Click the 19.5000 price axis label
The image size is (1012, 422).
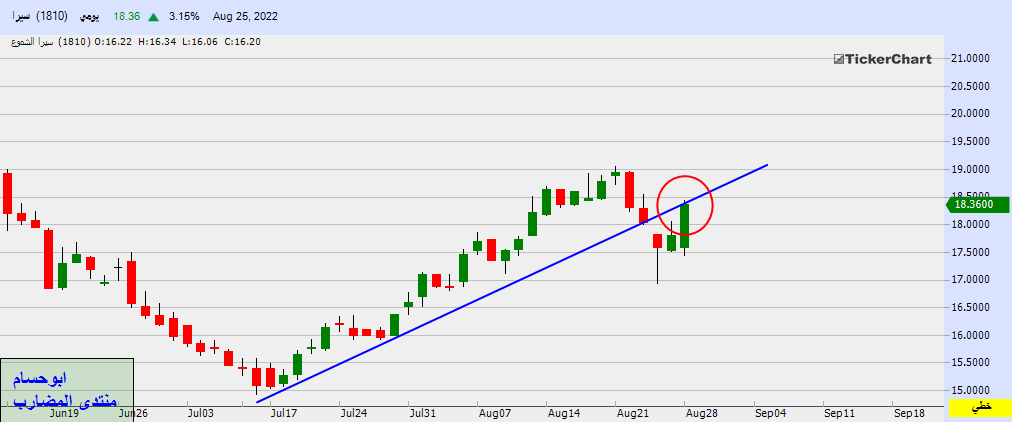(x=972, y=142)
